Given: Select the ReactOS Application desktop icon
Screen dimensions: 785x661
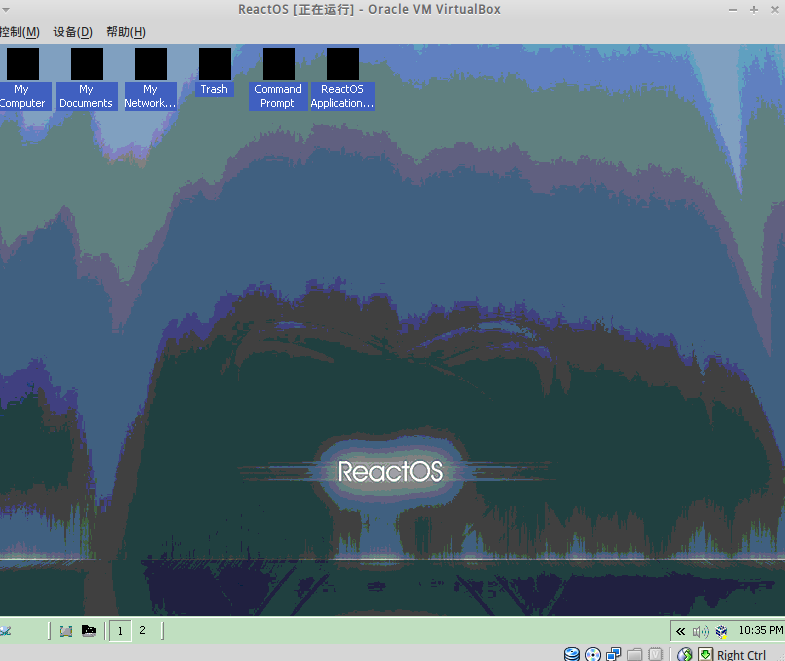Looking at the screenshot, I should [342, 79].
